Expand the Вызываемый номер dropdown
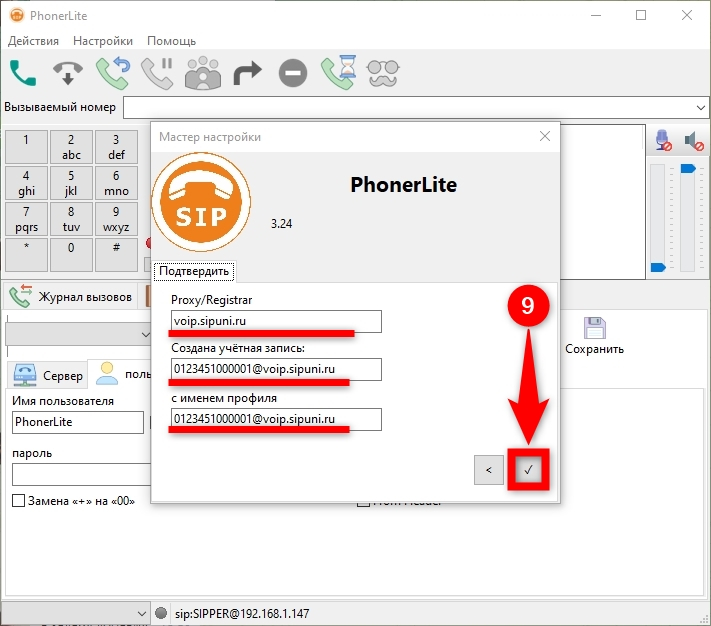 (701, 108)
